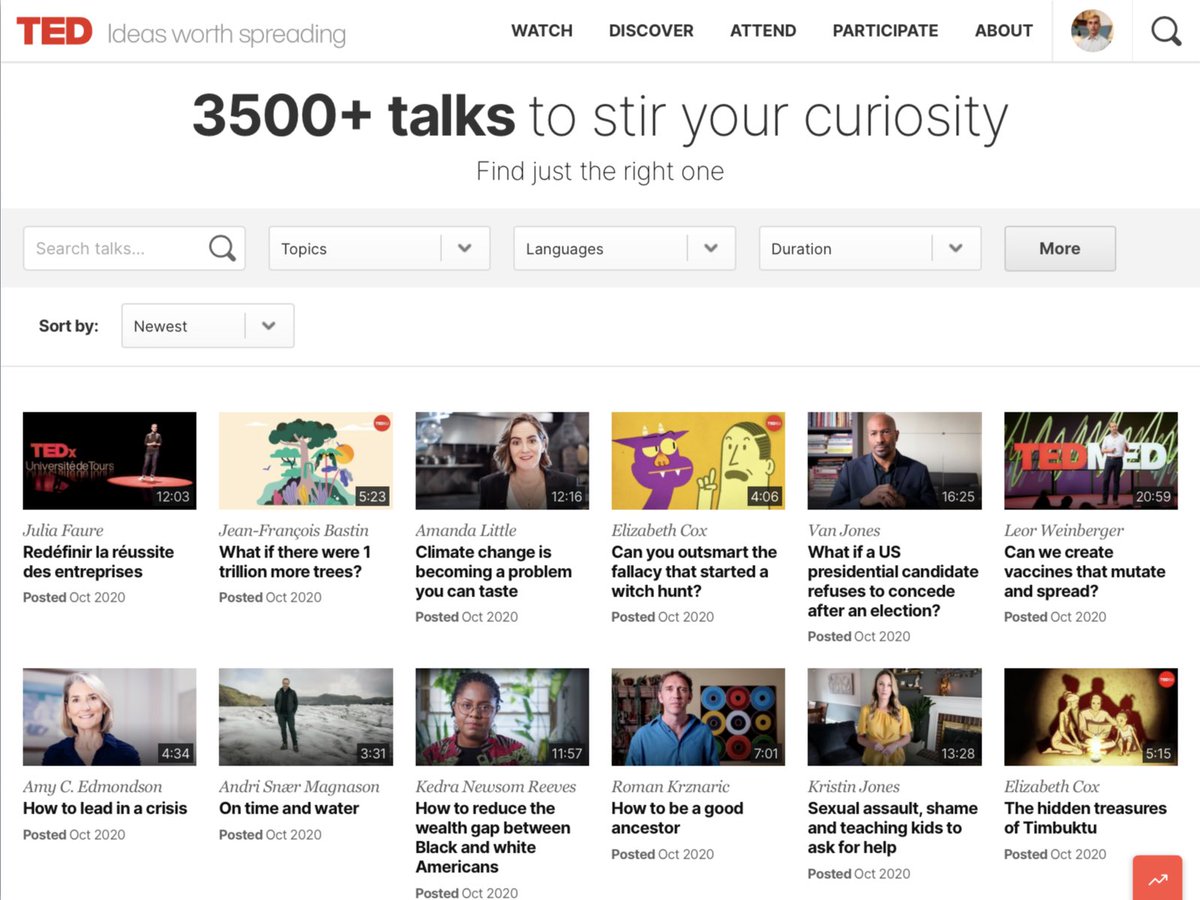Click speaker name Amy C. Edmondson

pyautogui.click(x=92, y=786)
